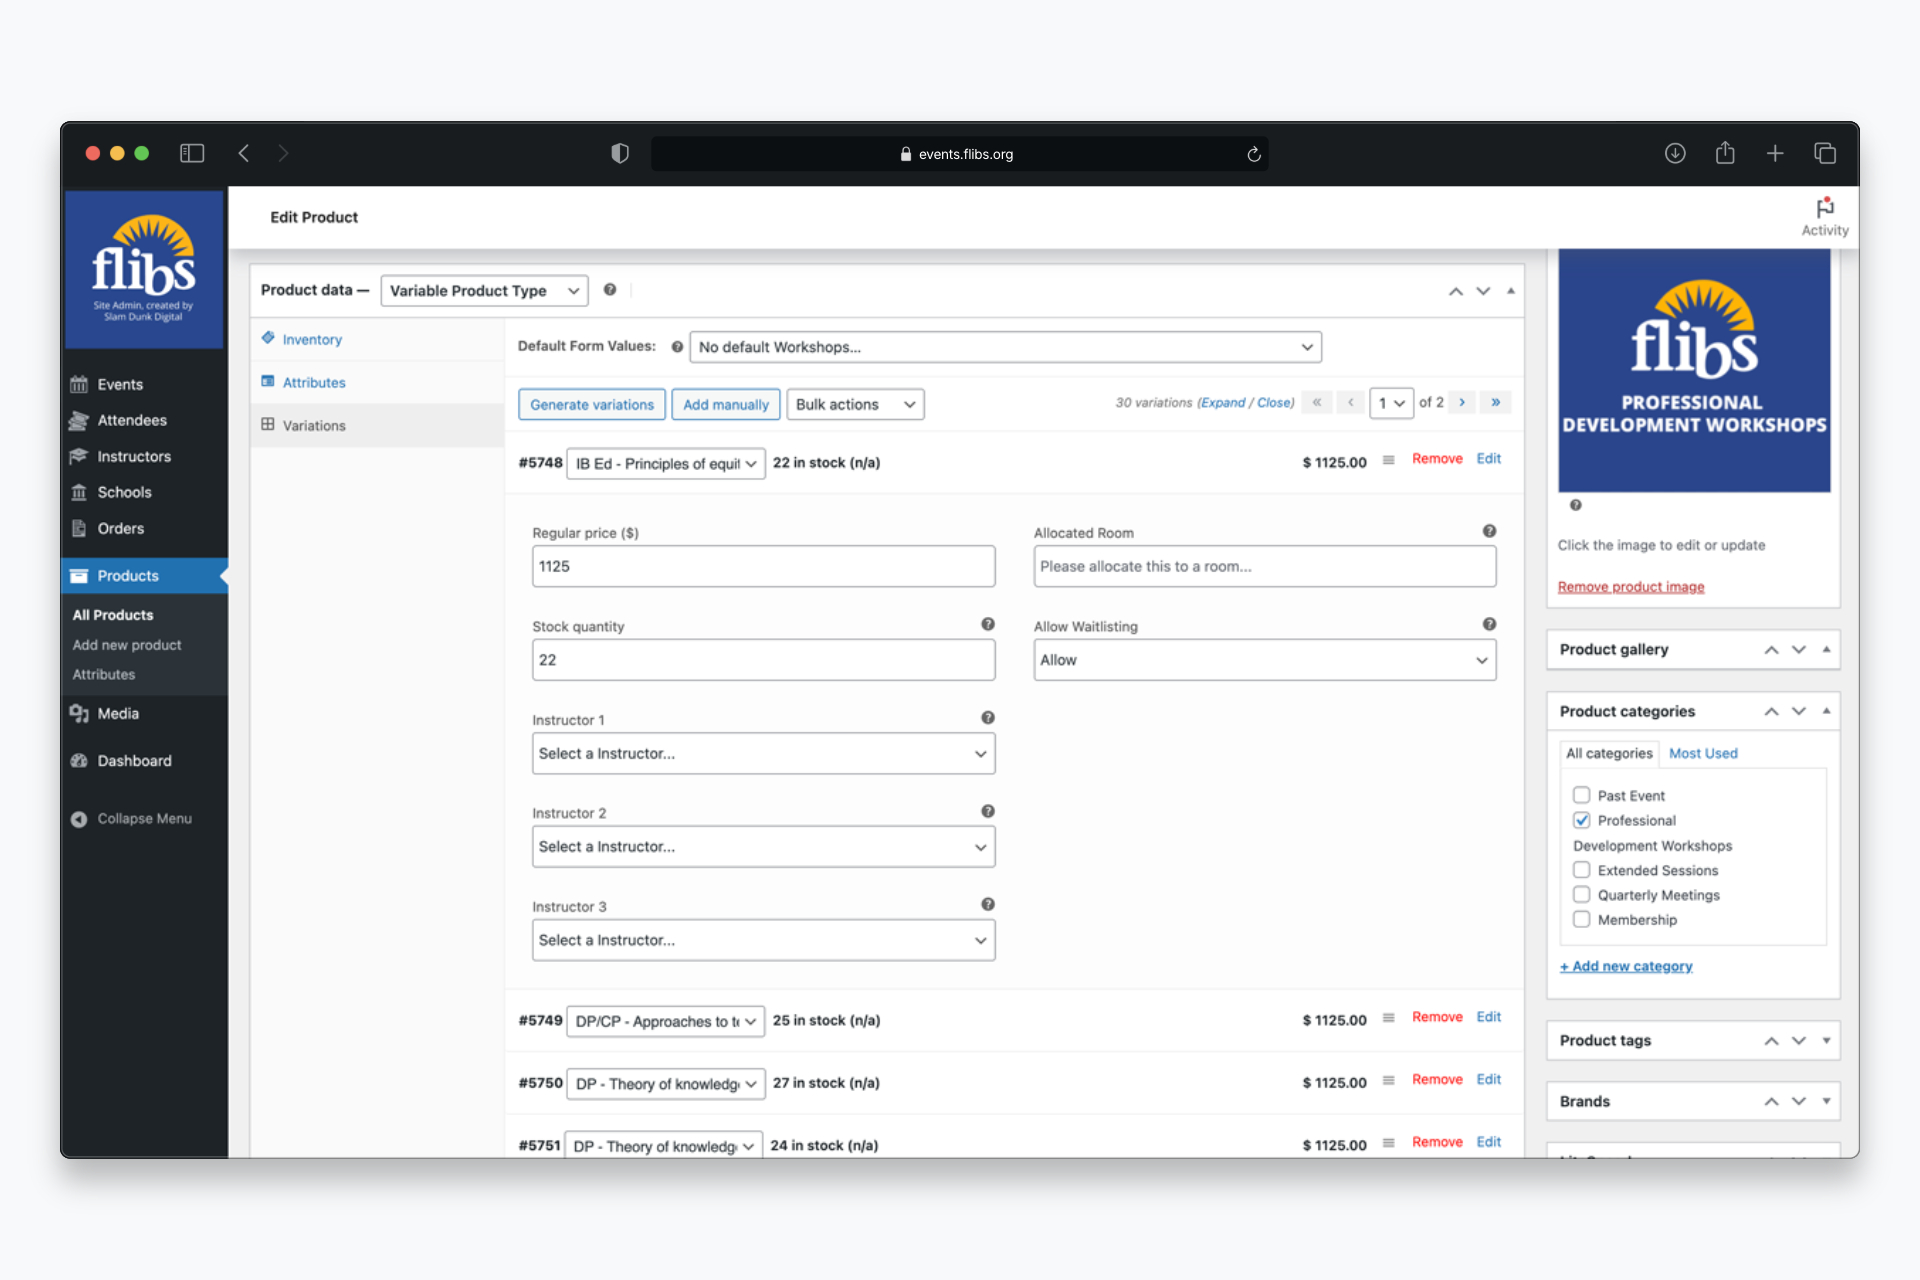
Task: Check the Past Event category
Action: (x=1581, y=795)
